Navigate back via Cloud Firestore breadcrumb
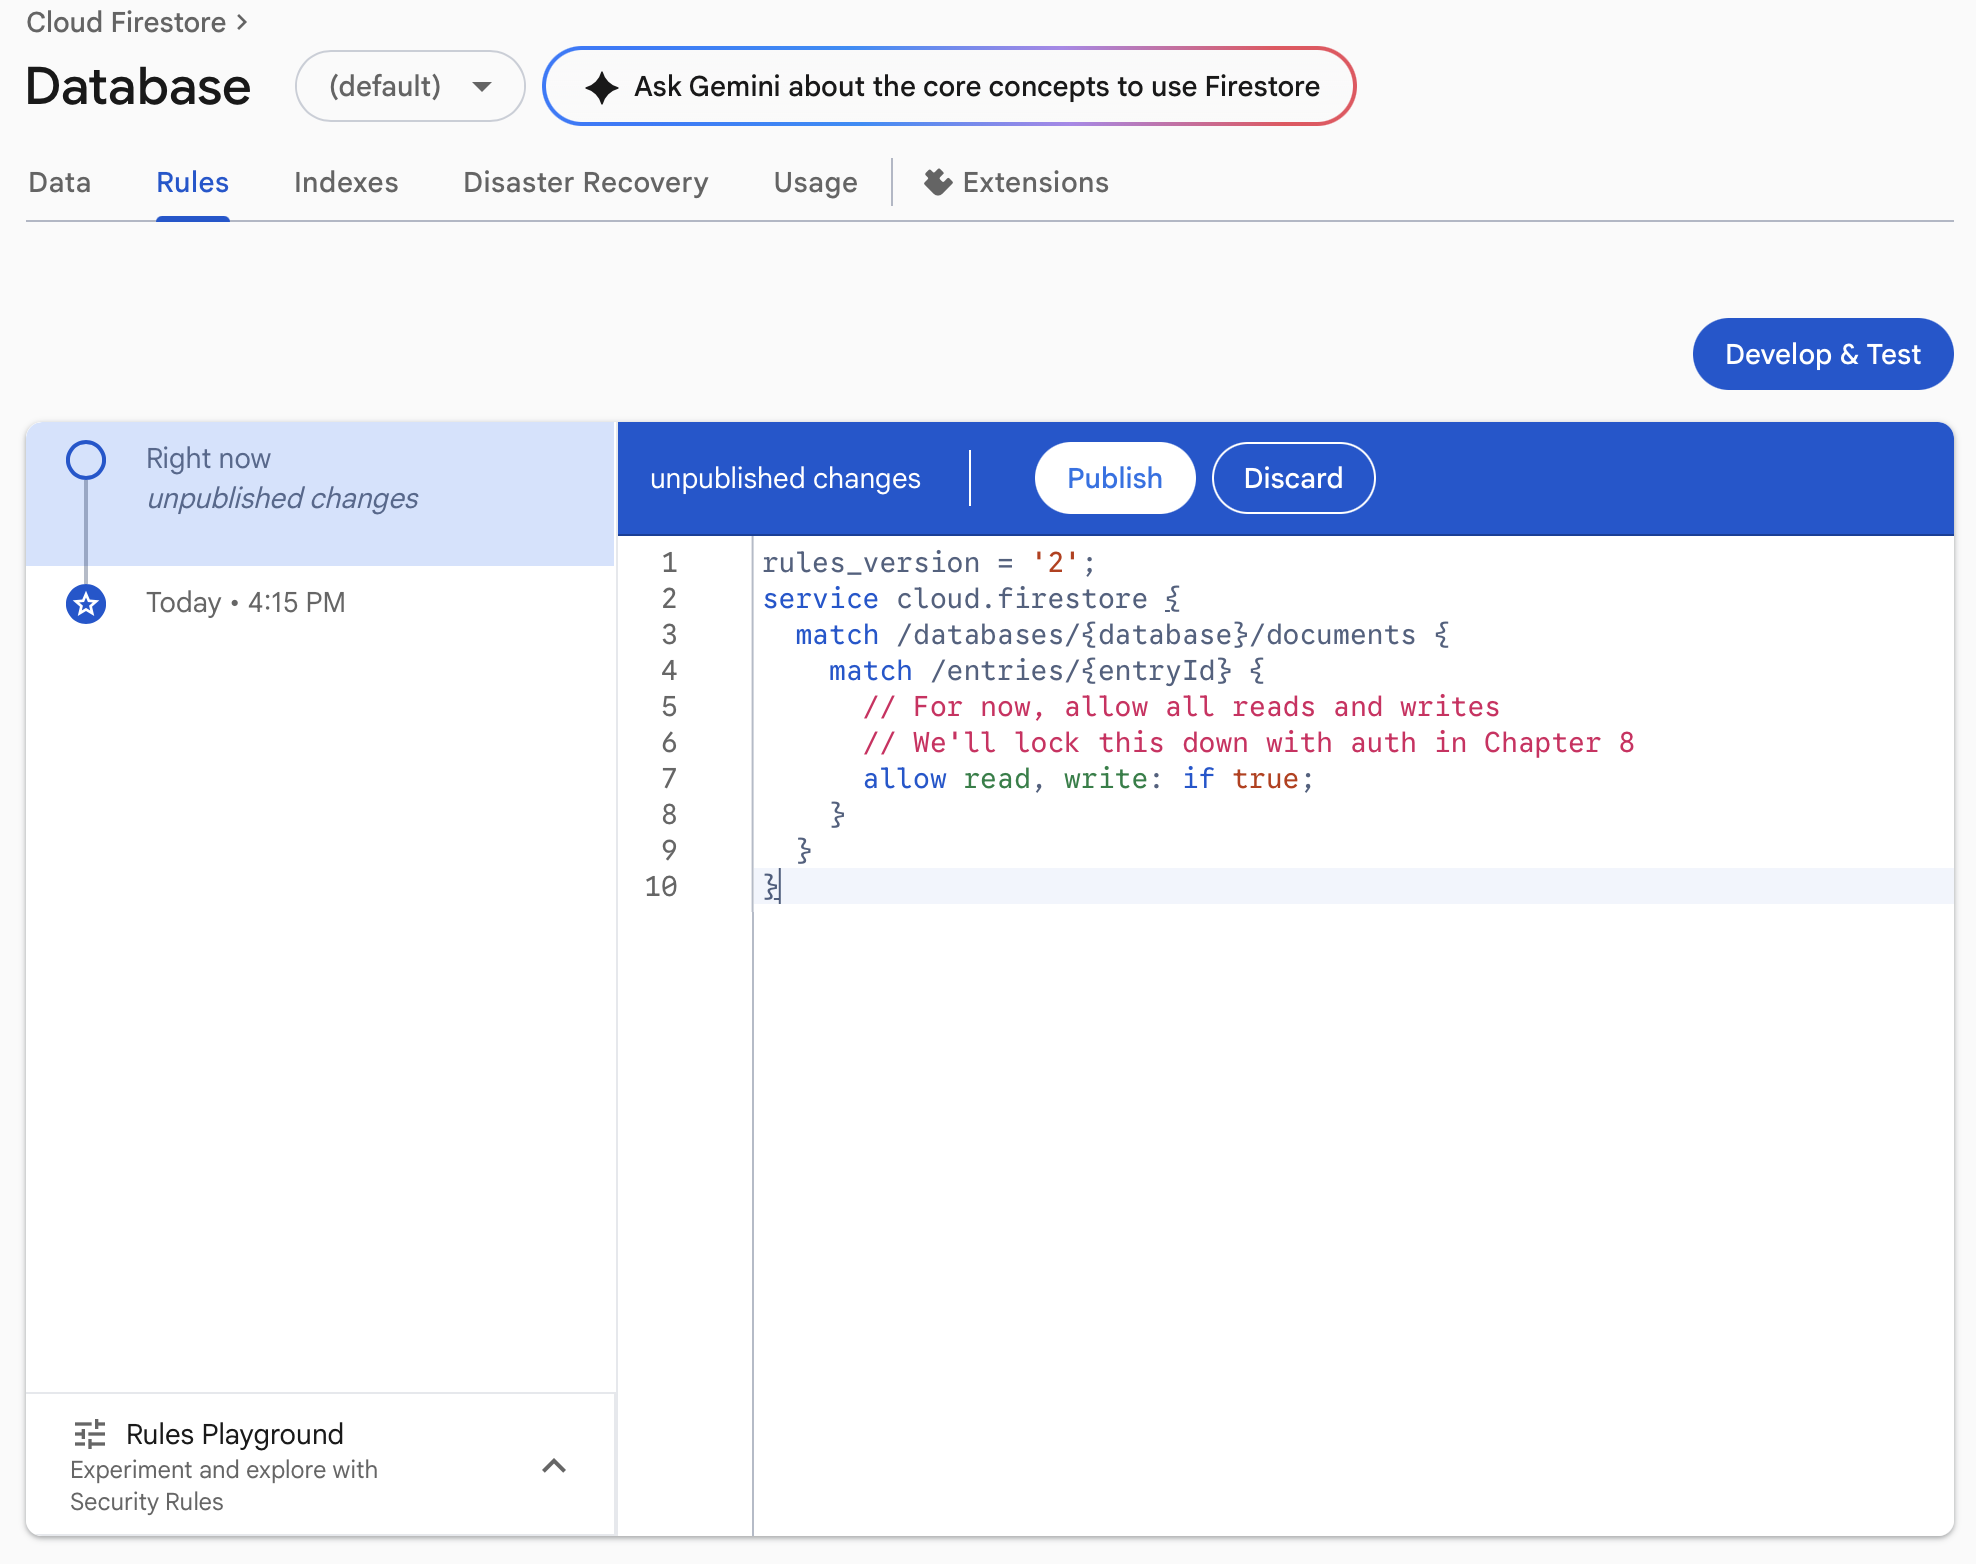This screenshot has width=1976, height=1564. point(126,21)
